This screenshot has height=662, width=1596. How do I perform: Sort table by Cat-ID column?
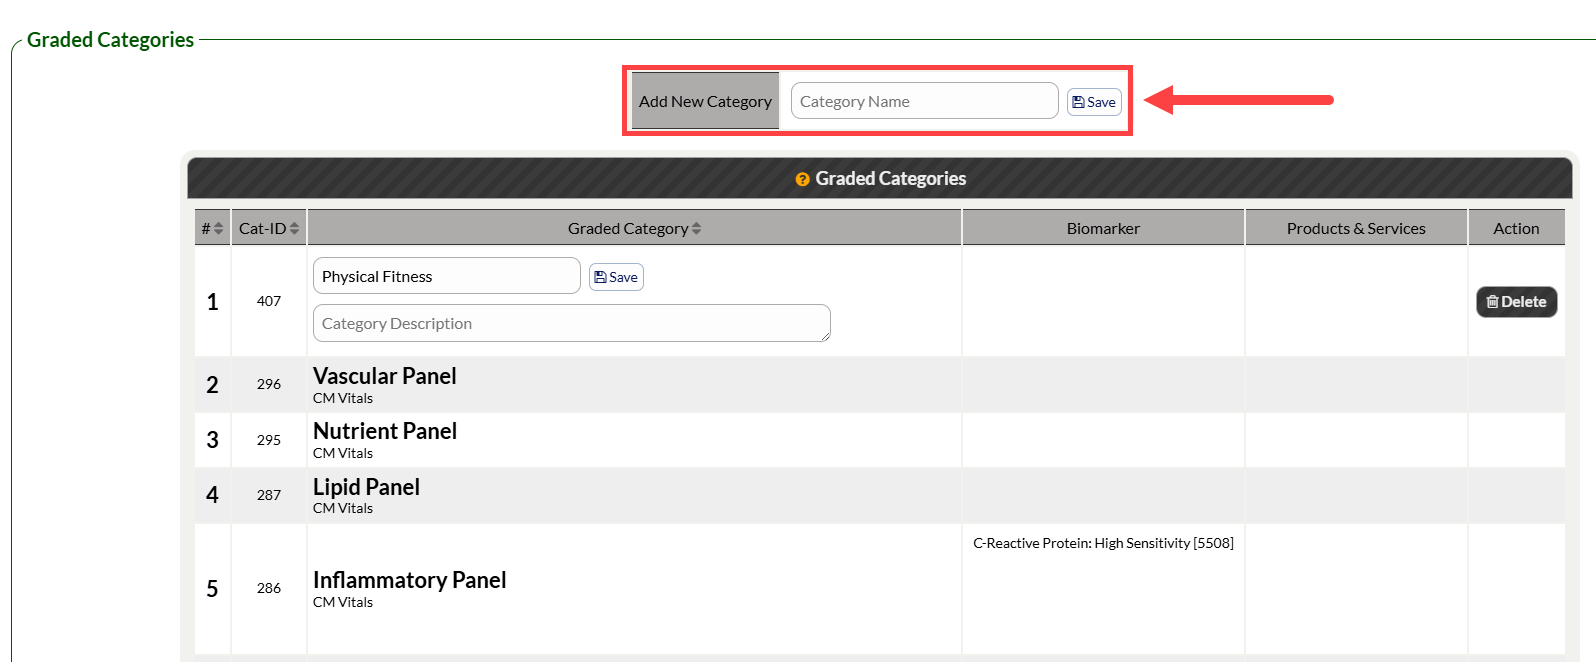(x=269, y=228)
